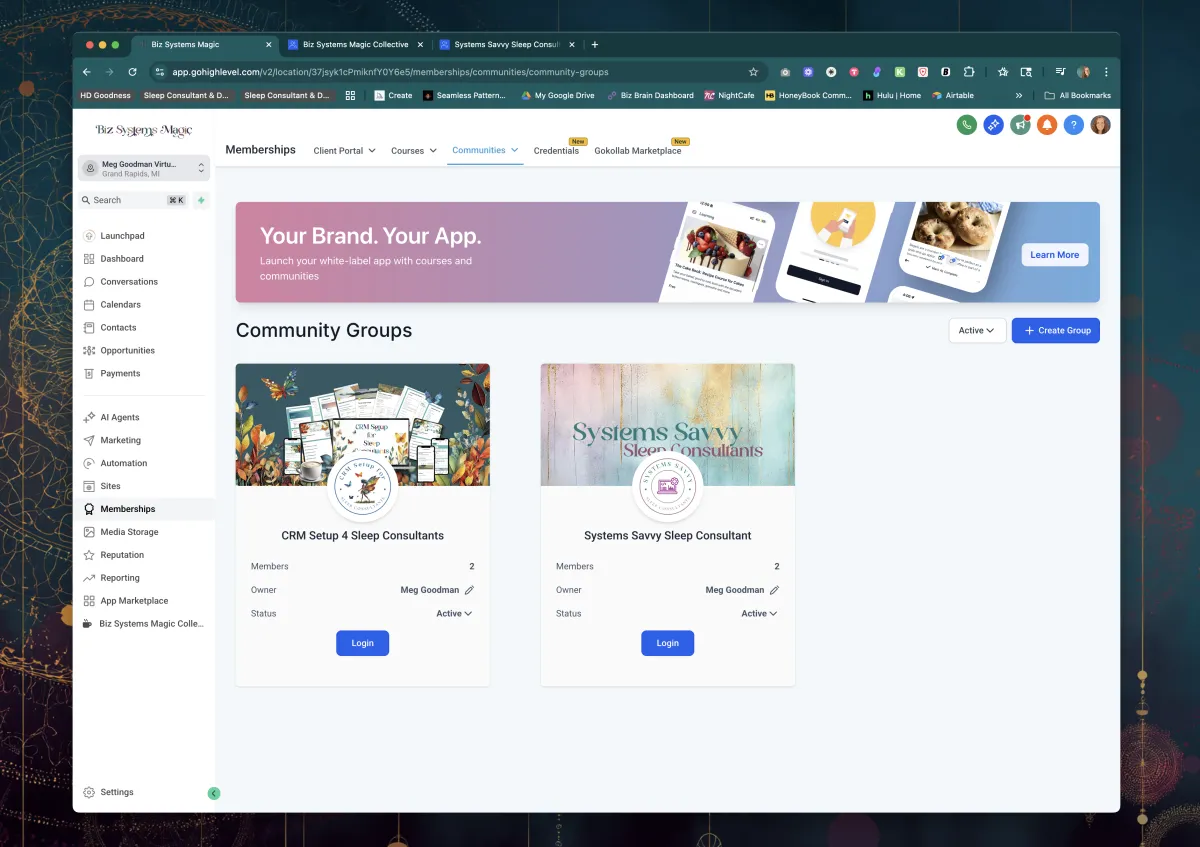
Task: Reload the page in the browser
Action: (132, 72)
